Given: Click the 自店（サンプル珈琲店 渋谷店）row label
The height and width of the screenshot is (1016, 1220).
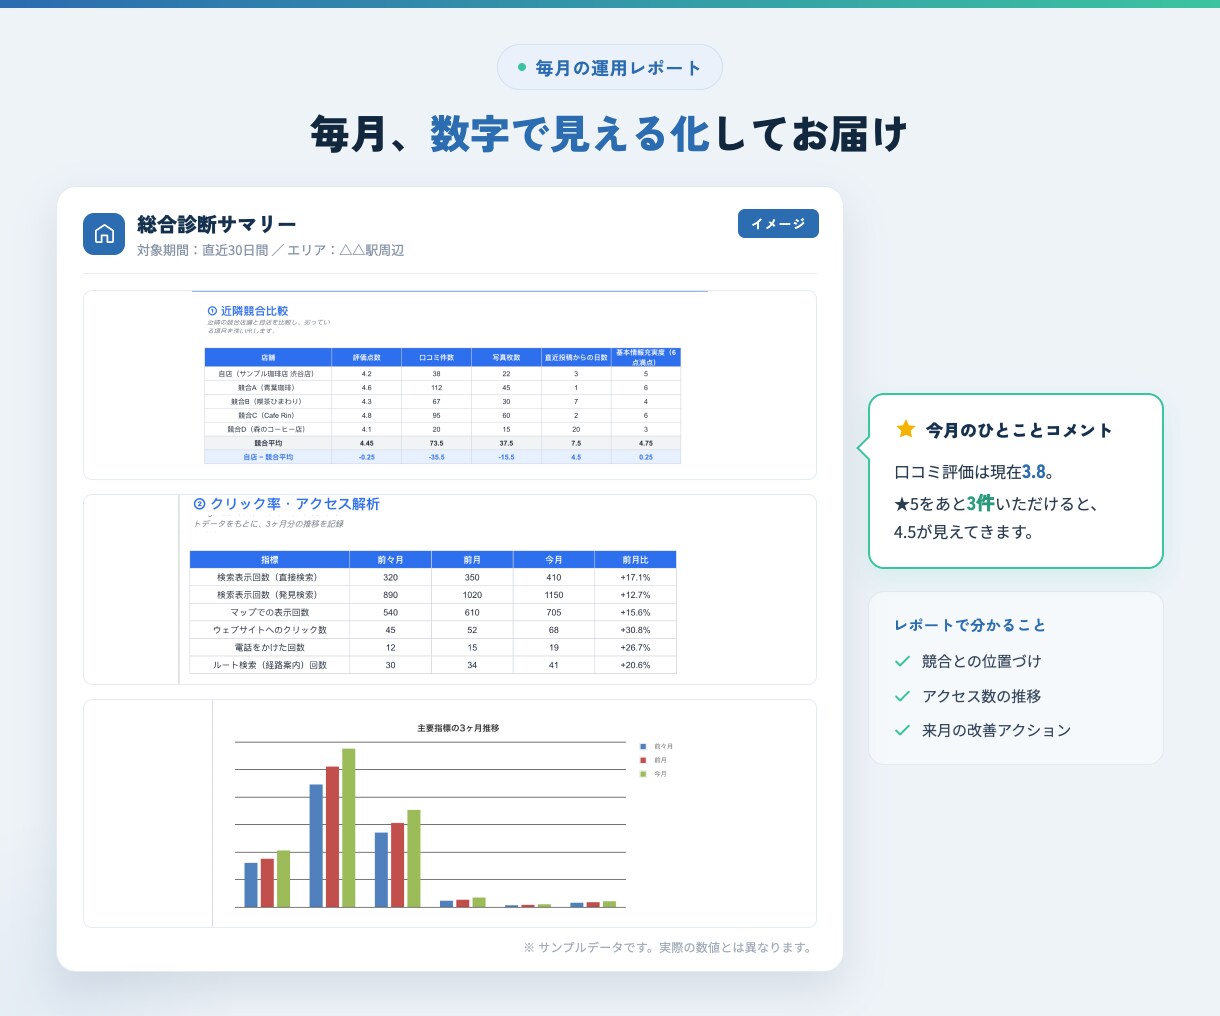Looking at the screenshot, I should 267,374.
